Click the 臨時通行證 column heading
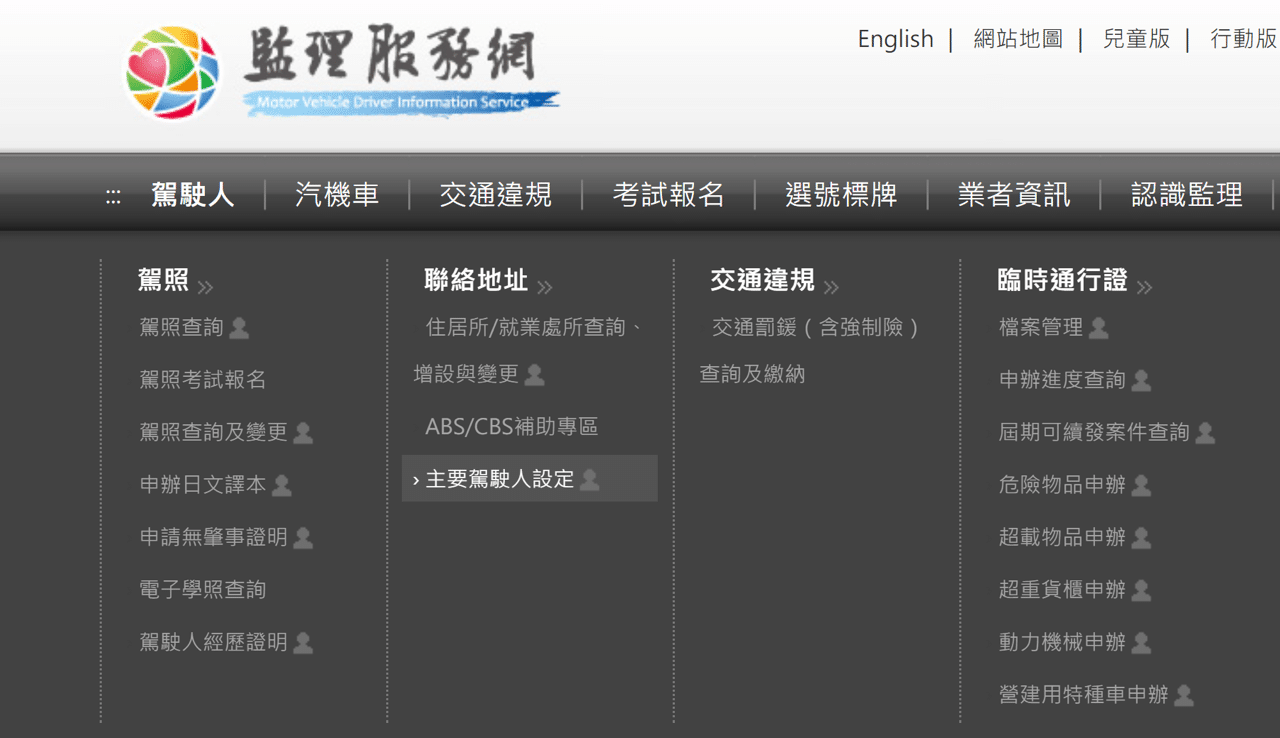Screen dimensions: 1280x738 (1062, 280)
